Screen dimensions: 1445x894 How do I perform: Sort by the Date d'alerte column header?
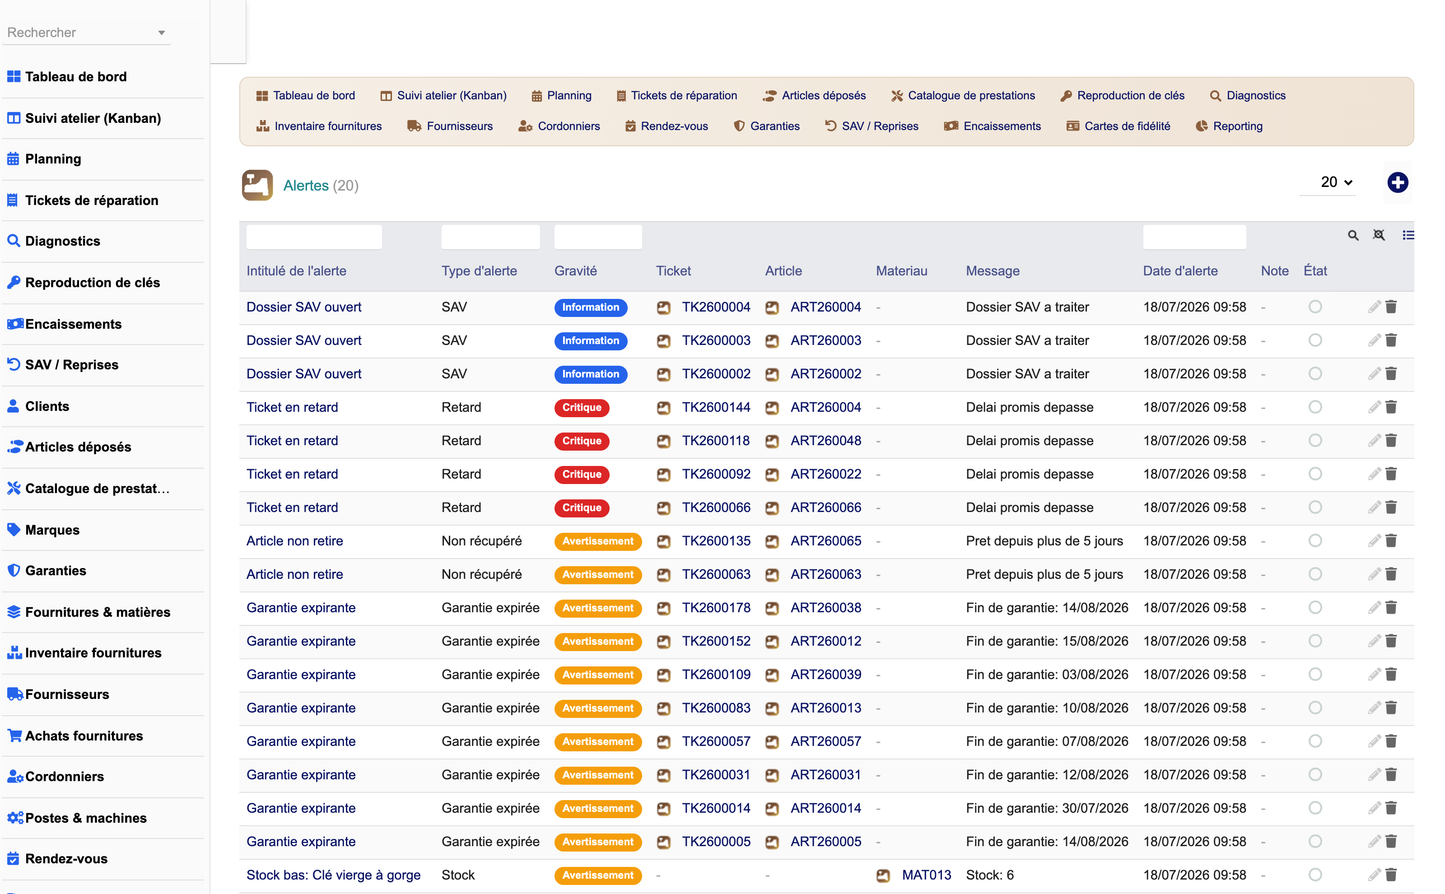click(x=1180, y=271)
